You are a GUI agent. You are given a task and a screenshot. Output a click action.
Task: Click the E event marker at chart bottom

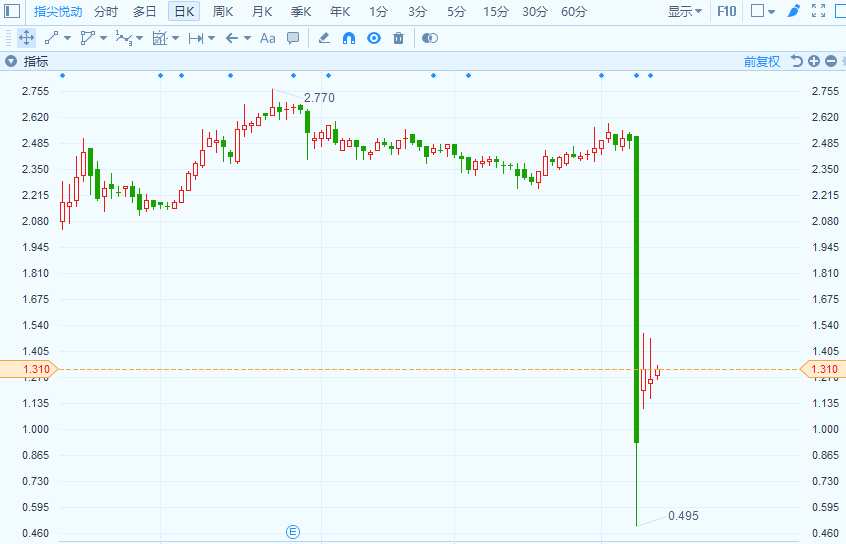click(x=292, y=532)
